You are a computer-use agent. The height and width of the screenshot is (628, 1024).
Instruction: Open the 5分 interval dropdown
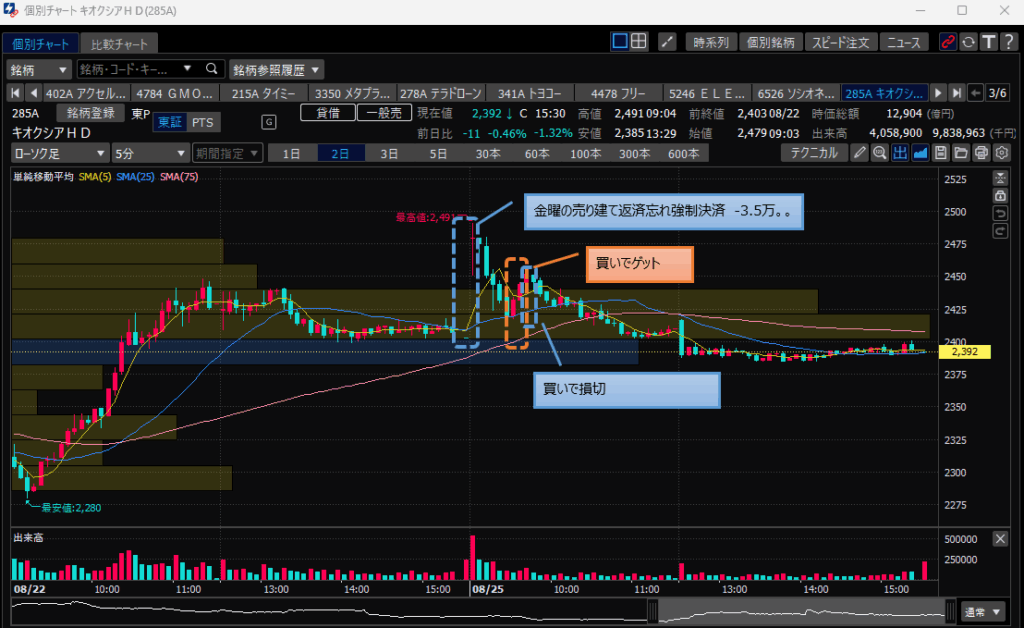(x=149, y=153)
